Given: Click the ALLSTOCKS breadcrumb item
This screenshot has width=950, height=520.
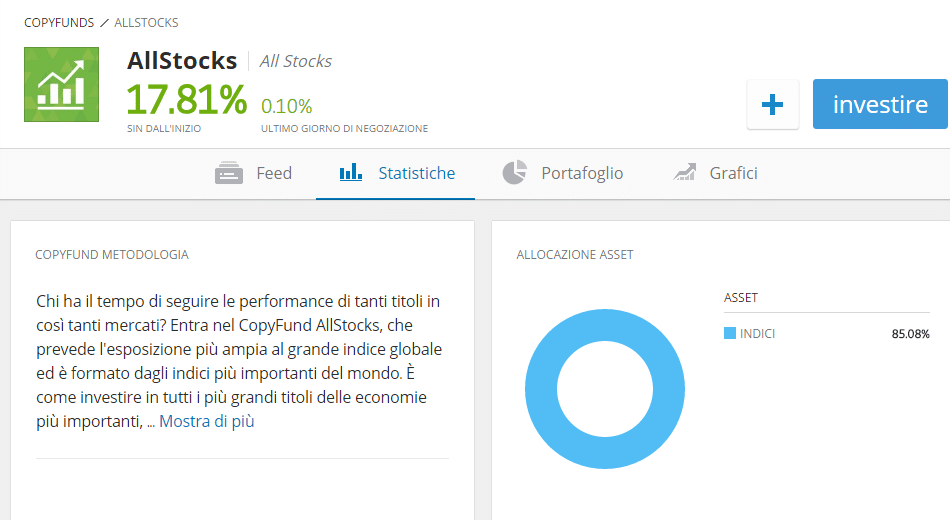Looking at the screenshot, I should pyautogui.click(x=146, y=22).
